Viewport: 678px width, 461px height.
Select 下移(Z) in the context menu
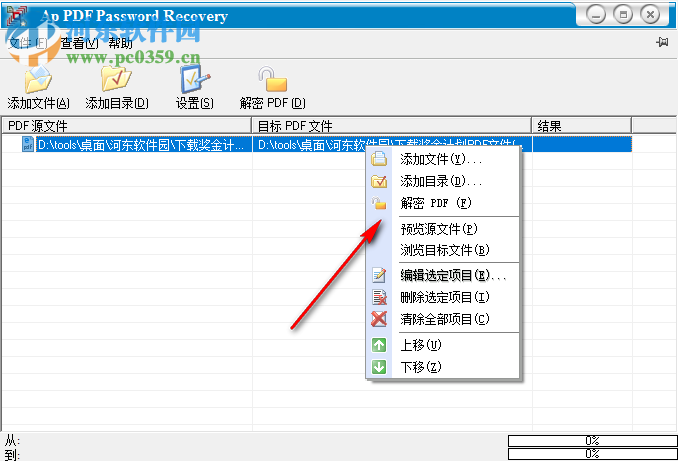click(x=421, y=367)
